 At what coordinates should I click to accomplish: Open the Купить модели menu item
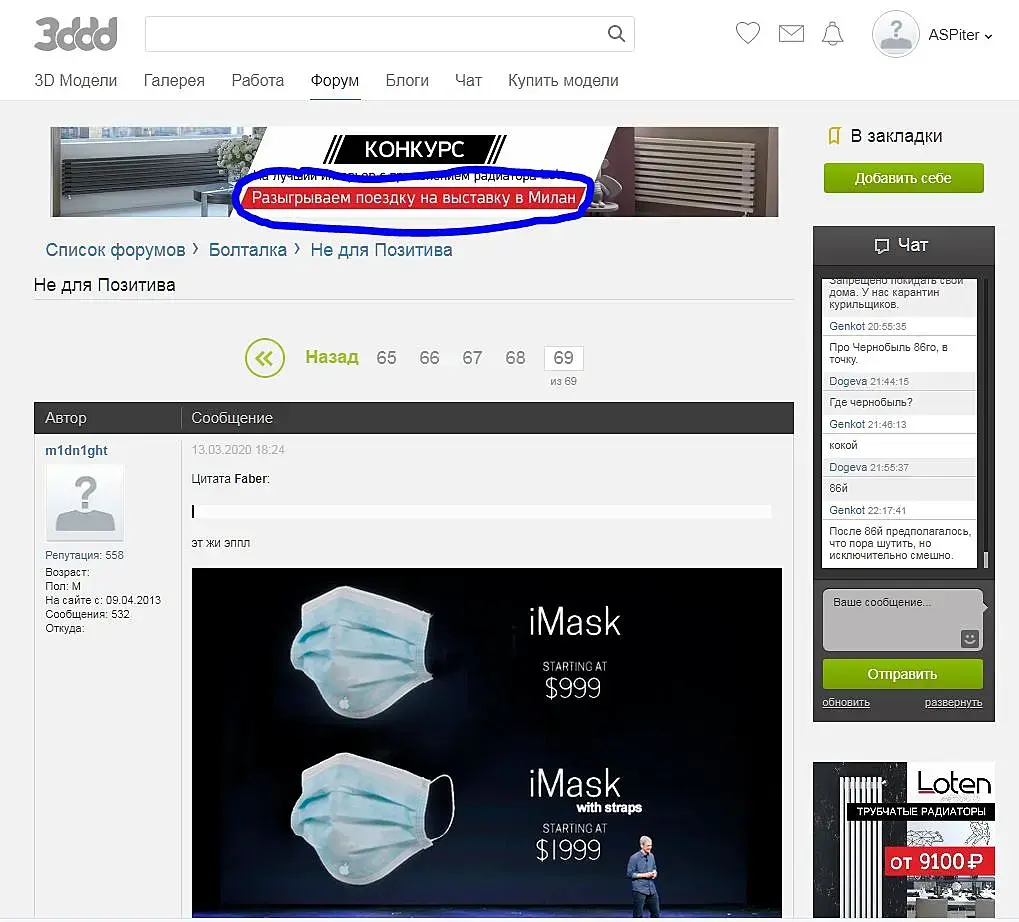click(x=563, y=81)
